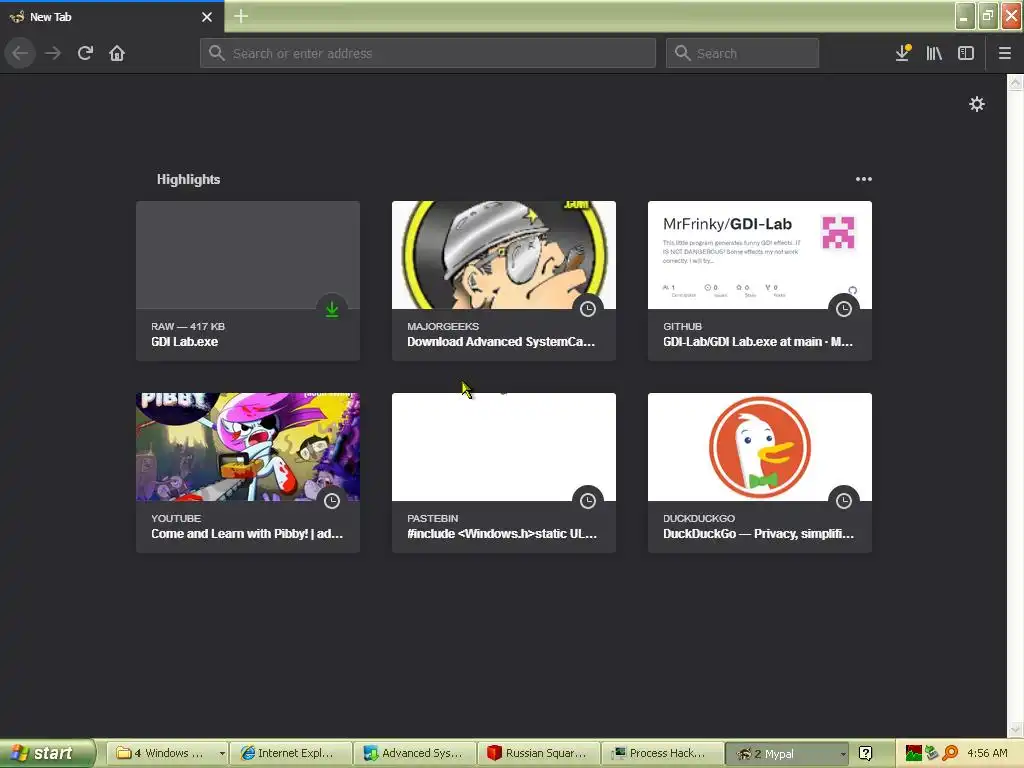Minimize the Mypal browser window
Viewport: 1024px width, 768px height.
(x=965, y=16)
